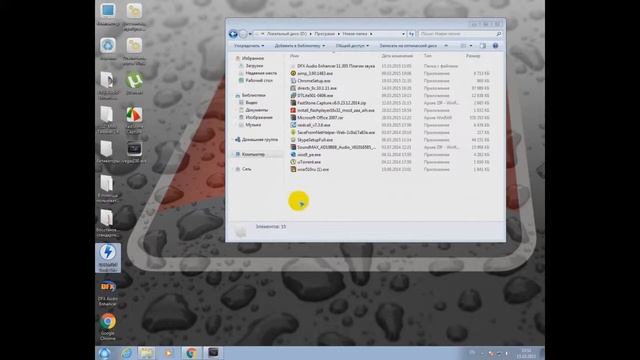Select Сеть in the navigation pane
Image resolution: width=640 pixels, height=360 pixels.
click(247, 169)
